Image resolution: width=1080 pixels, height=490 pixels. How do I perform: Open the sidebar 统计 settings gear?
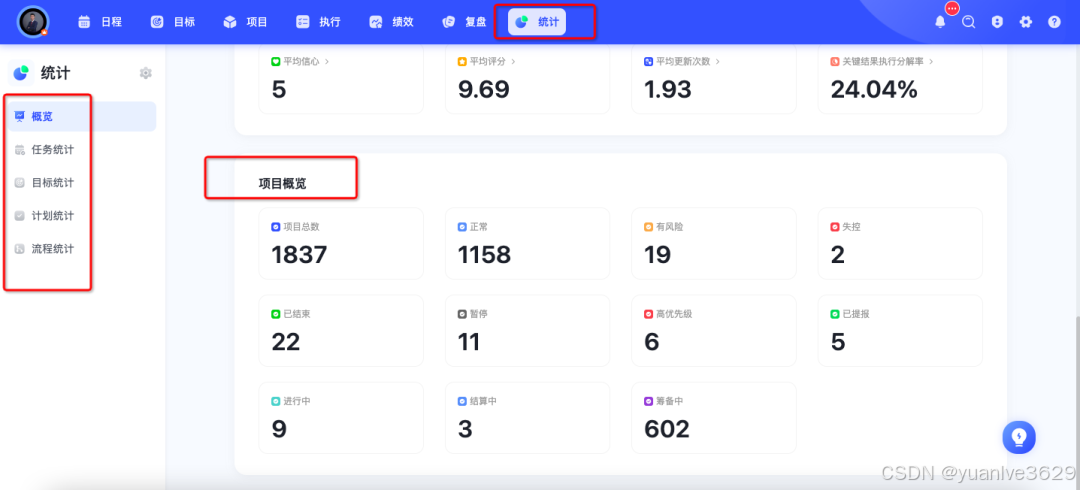click(x=145, y=73)
